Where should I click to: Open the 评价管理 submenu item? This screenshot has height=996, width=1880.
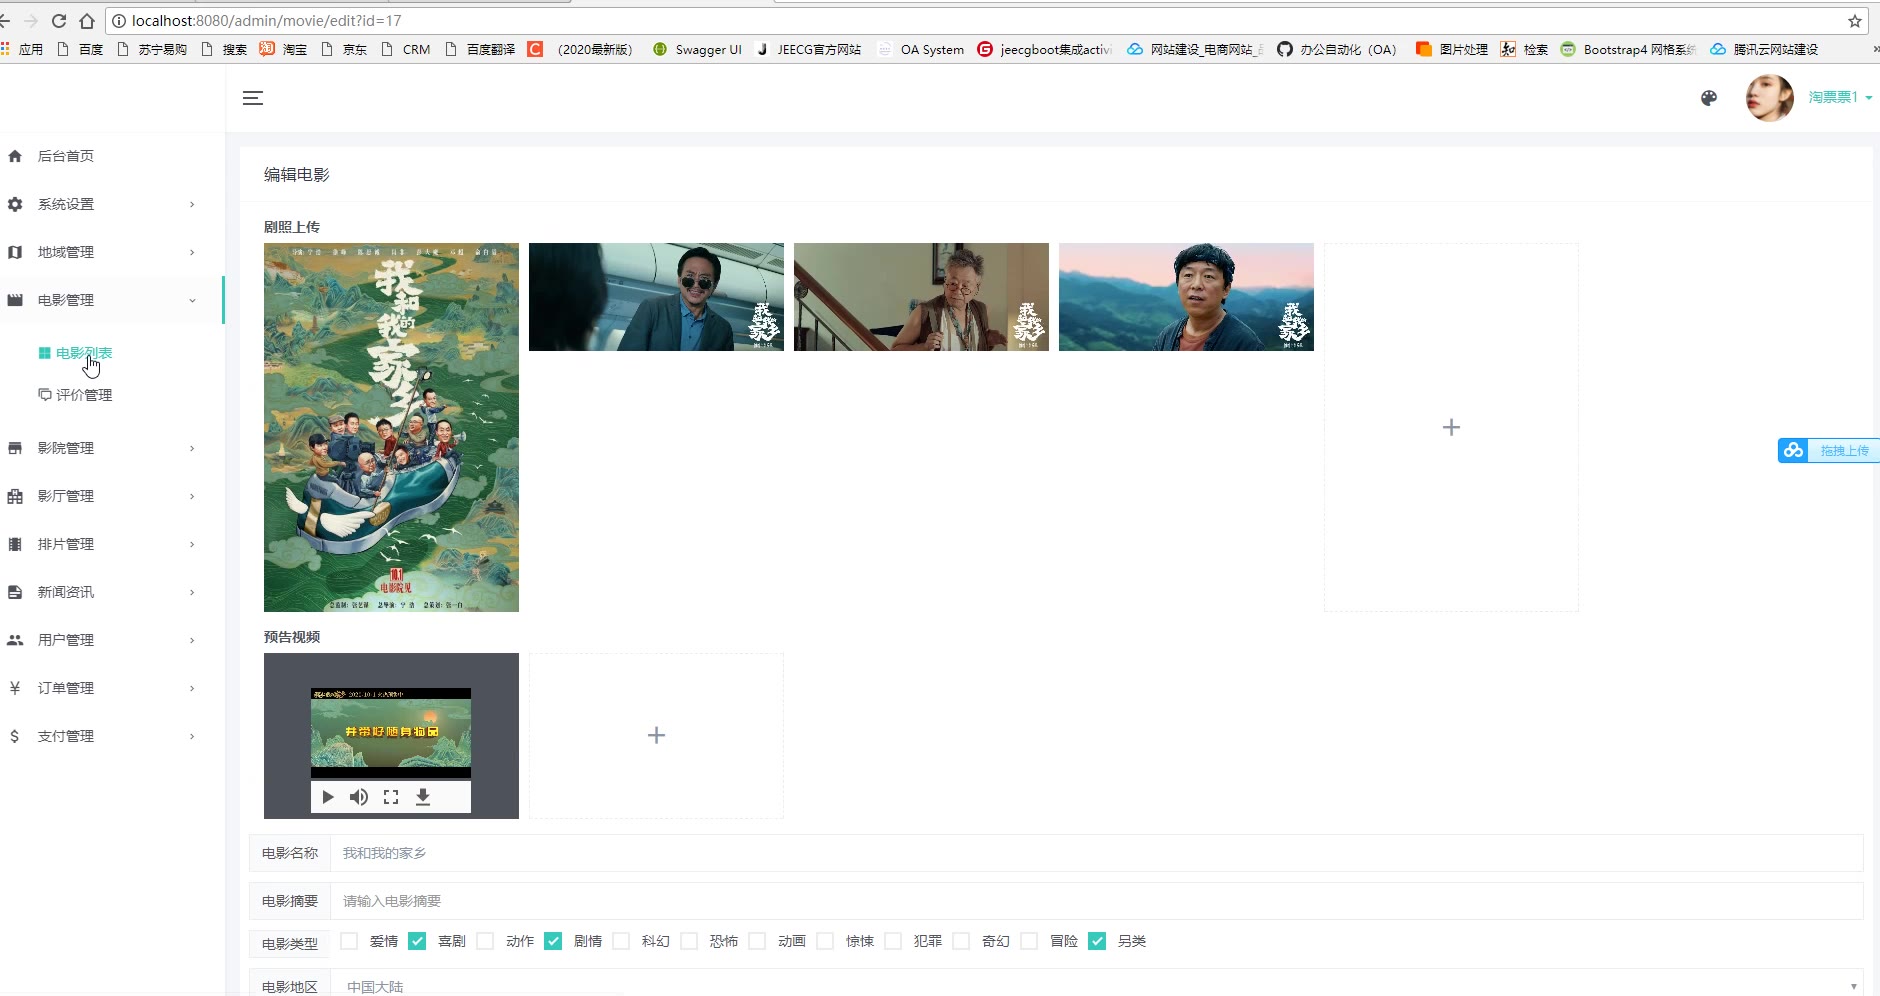coord(84,395)
